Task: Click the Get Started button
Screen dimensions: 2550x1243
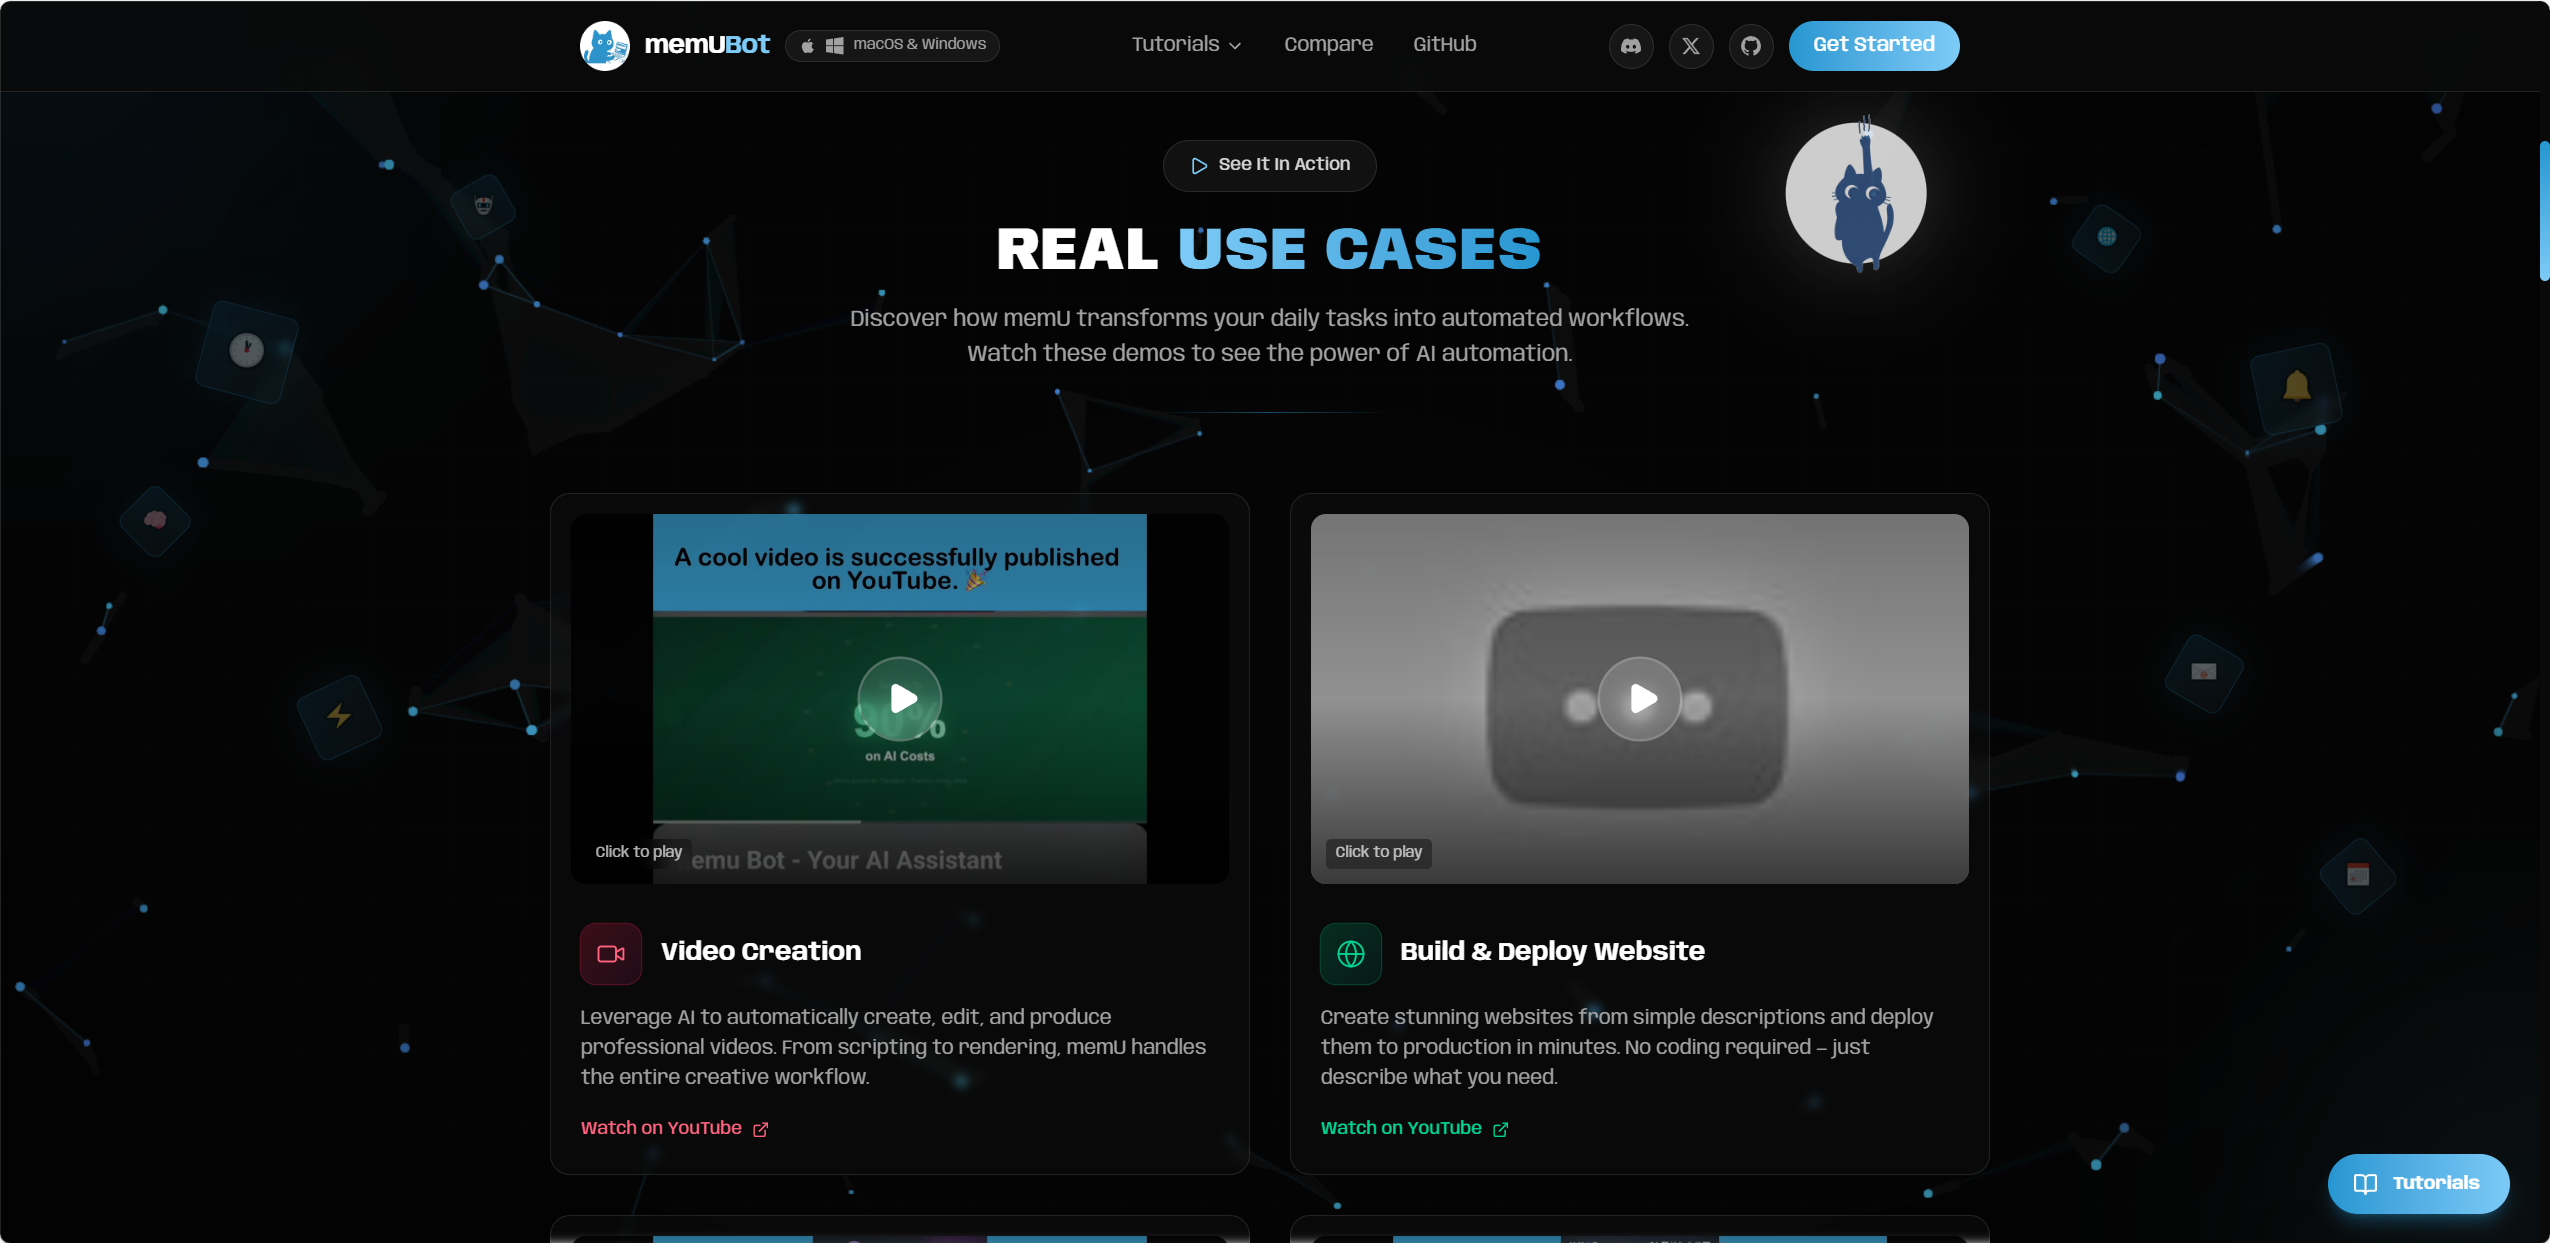Action: tap(1874, 45)
